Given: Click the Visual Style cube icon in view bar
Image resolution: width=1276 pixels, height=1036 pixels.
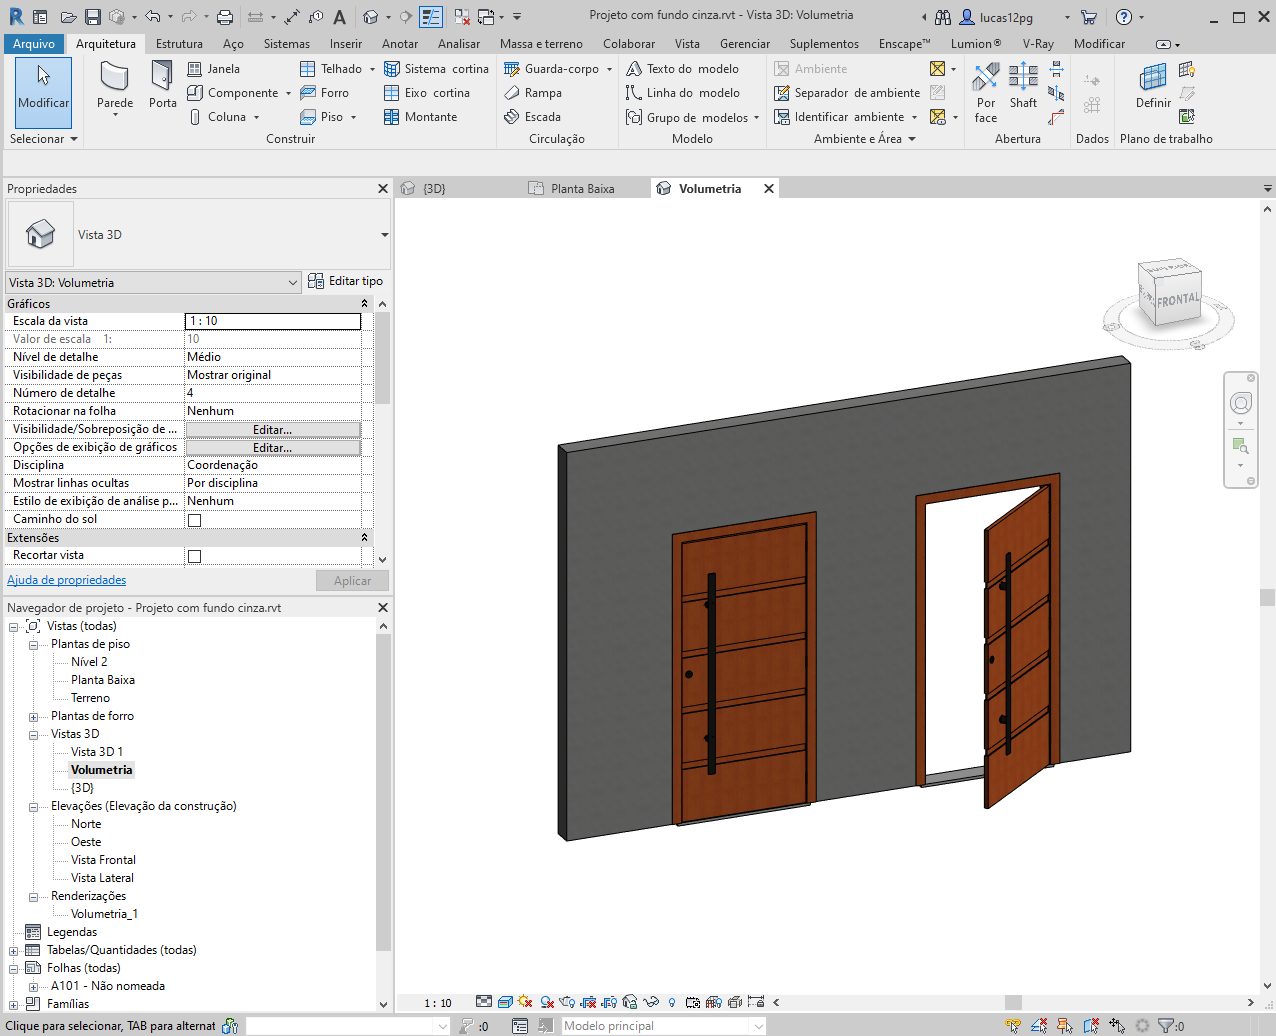Looking at the screenshot, I should pos(505,1002).
